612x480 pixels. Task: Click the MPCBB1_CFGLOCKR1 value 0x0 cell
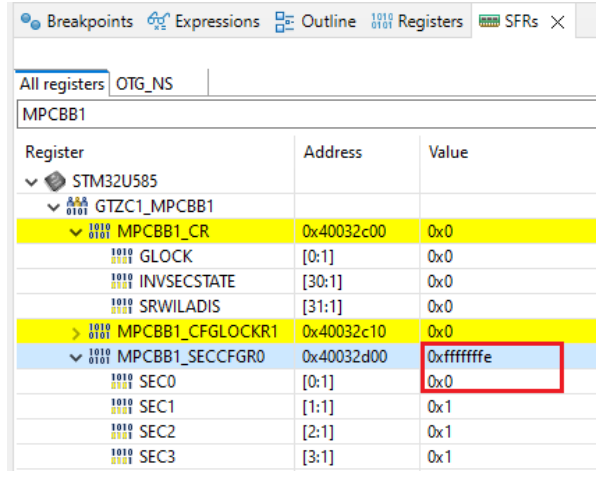point(440,331)
